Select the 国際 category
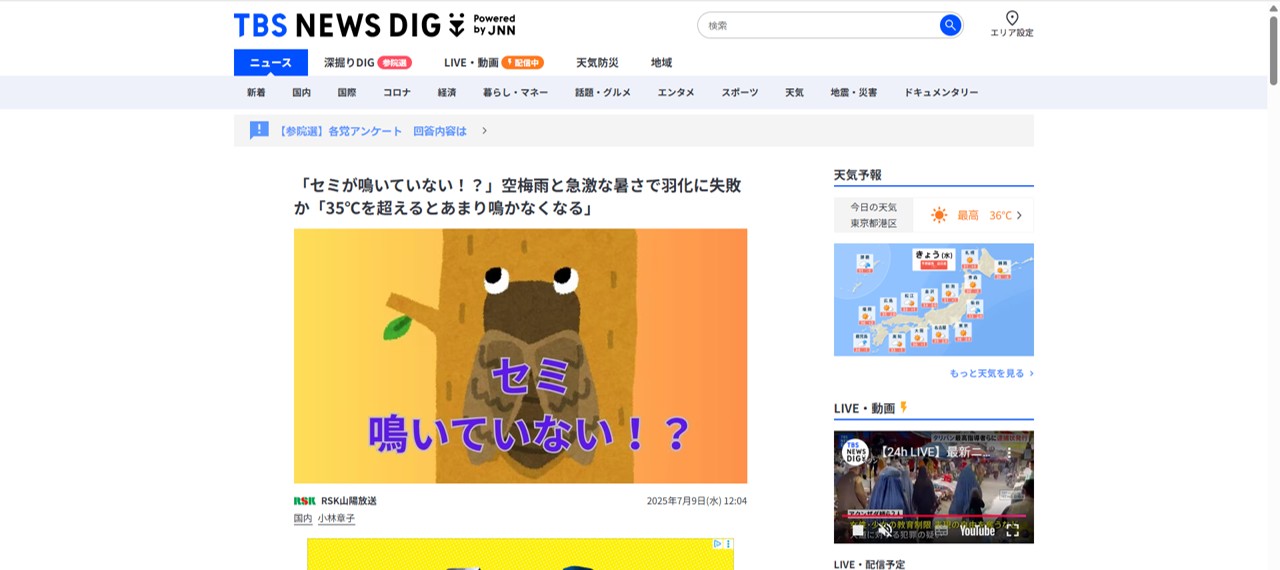 [x=346, y=92]
